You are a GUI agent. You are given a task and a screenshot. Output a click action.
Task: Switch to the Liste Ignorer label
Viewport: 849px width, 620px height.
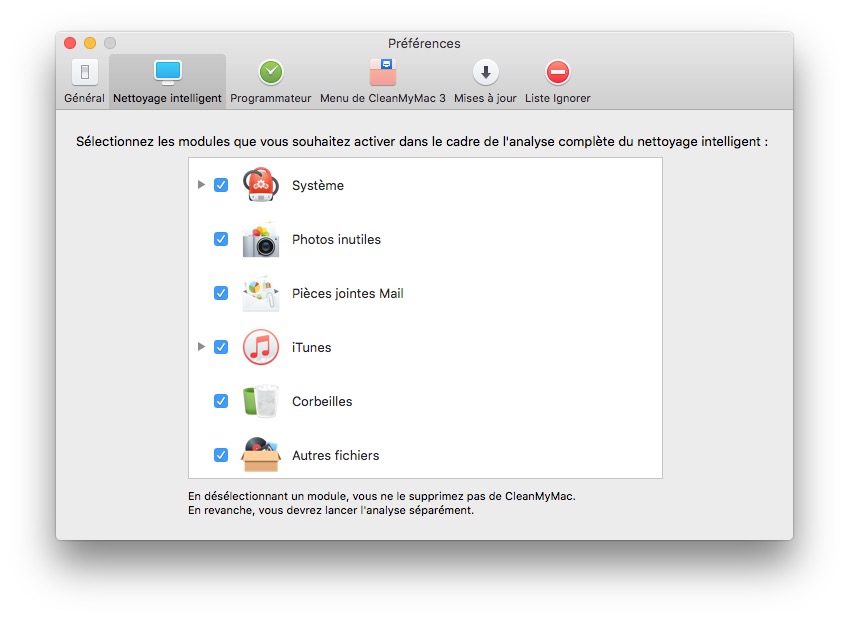coord(558,99)
